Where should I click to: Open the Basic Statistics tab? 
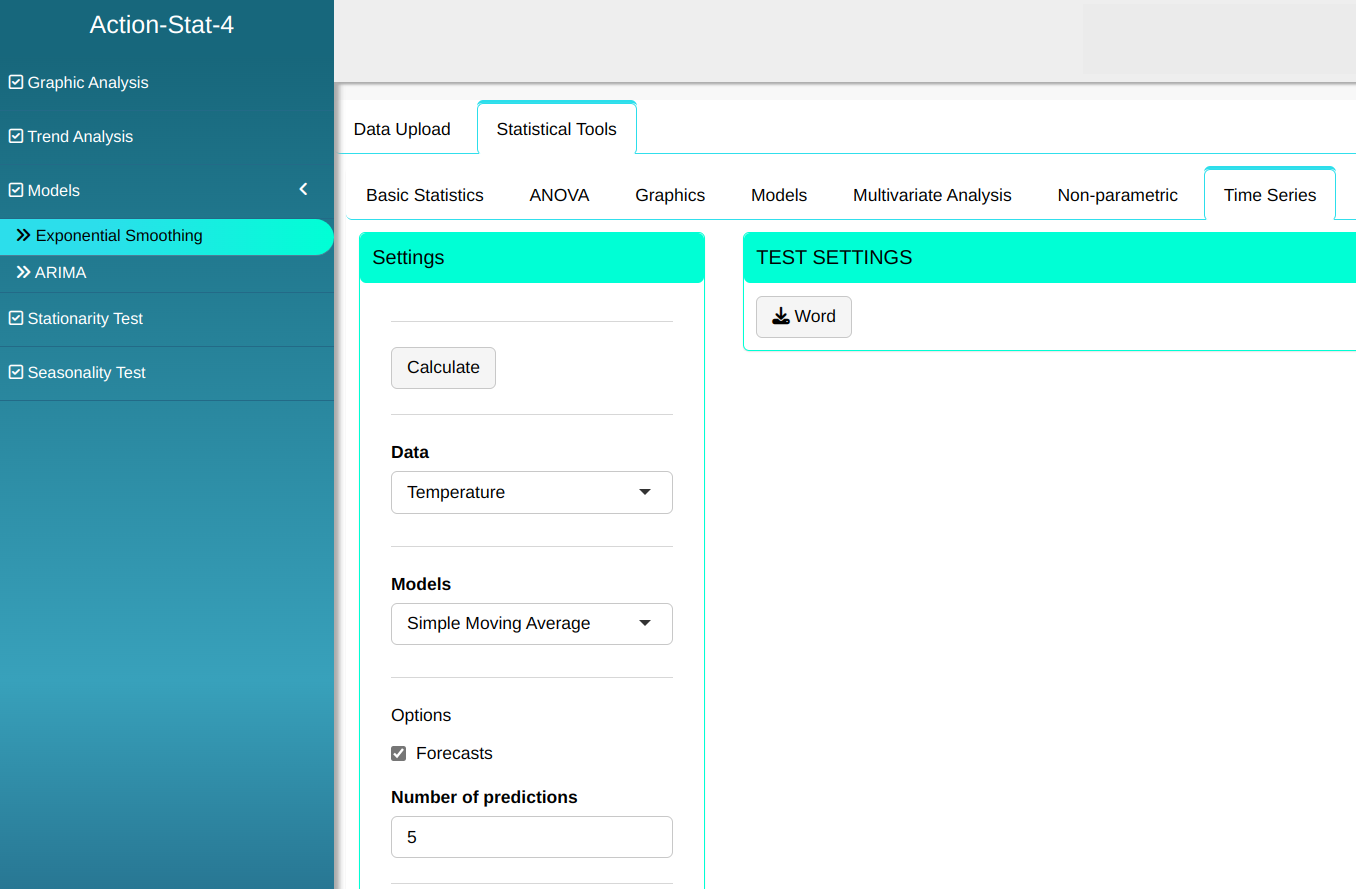(424, 196)
